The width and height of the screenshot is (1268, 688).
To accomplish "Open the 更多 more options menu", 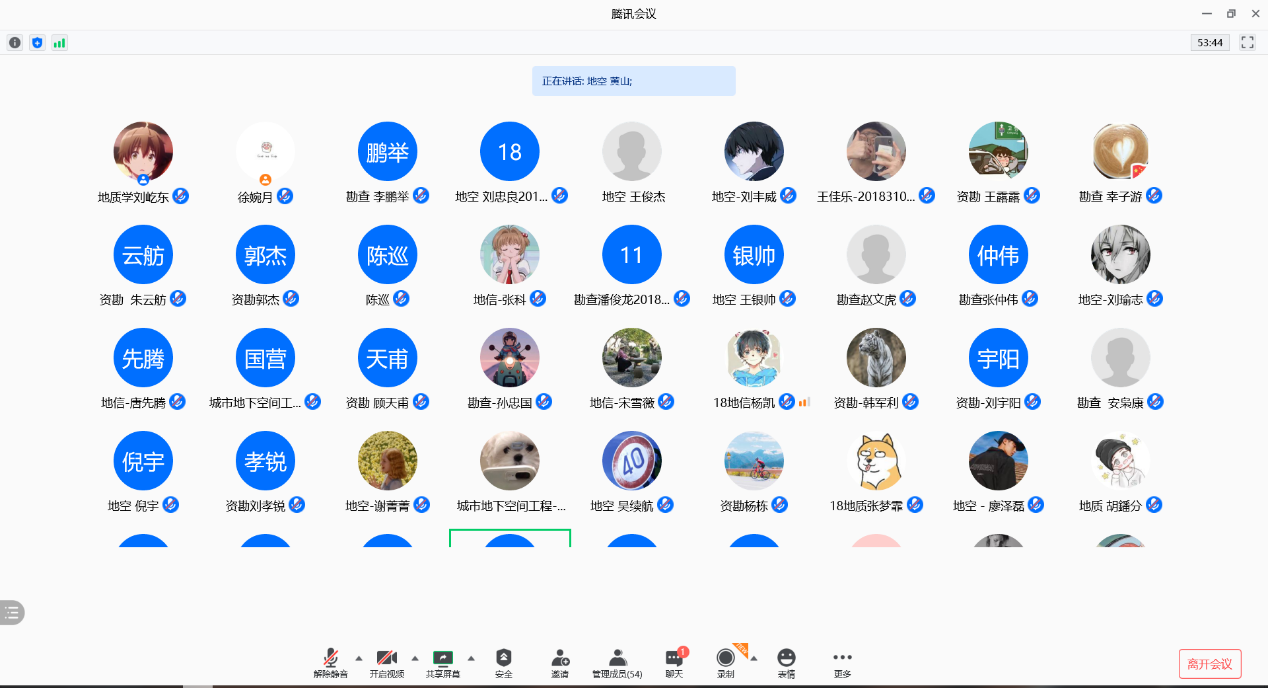I will (x=842, y=662).
